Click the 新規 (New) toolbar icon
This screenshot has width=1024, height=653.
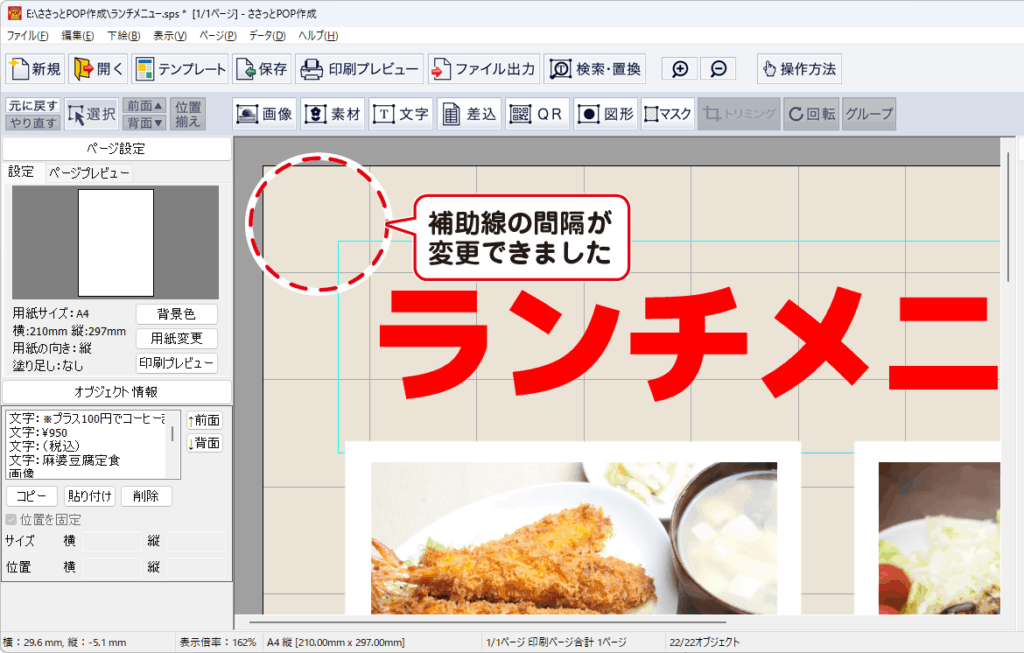(36, 69)
